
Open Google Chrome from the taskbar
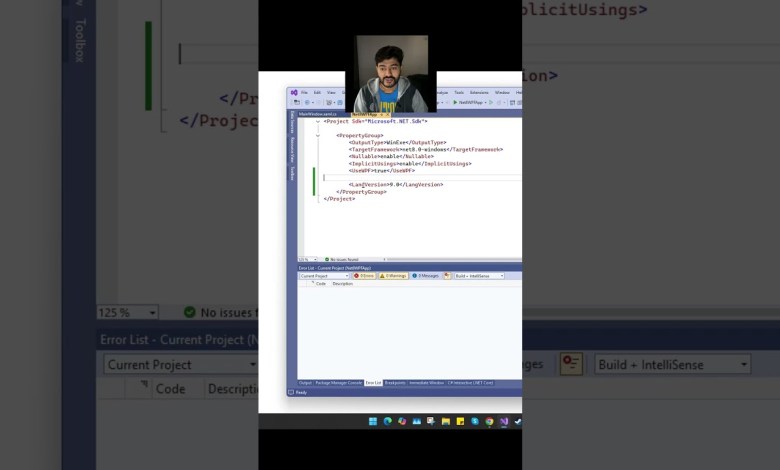click(489, 421)
